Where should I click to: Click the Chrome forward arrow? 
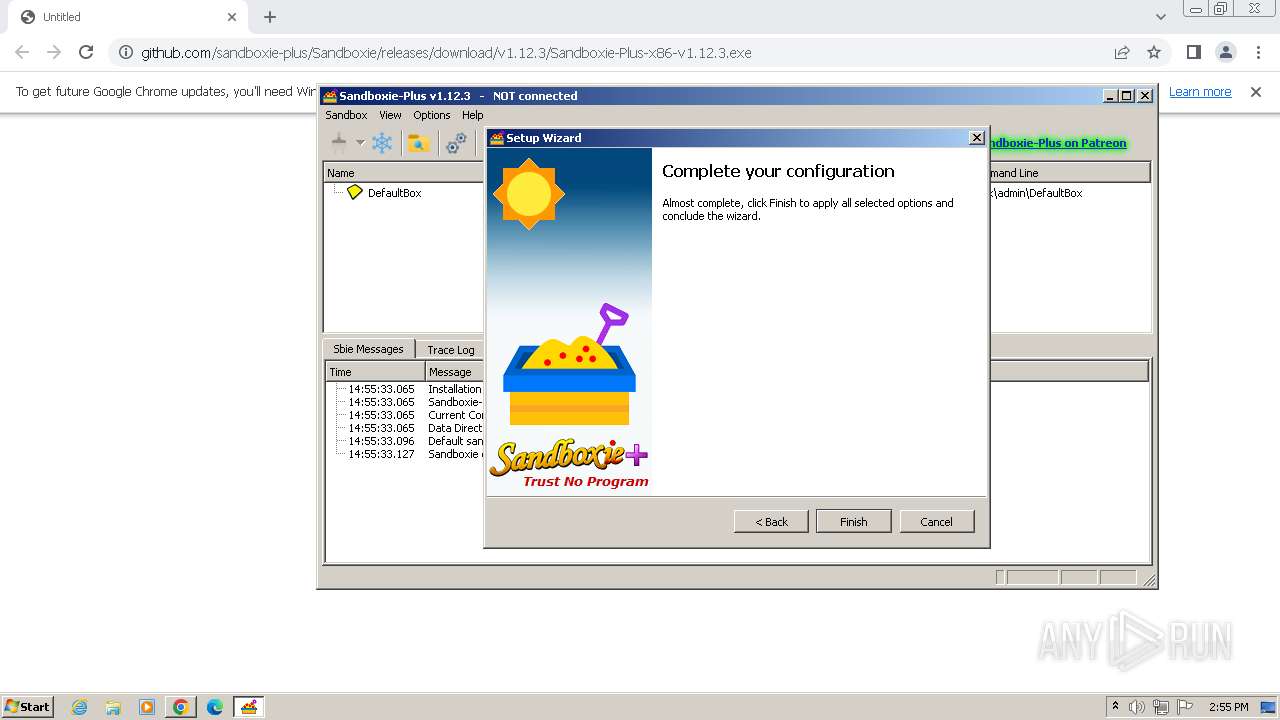tap(54, 52)
